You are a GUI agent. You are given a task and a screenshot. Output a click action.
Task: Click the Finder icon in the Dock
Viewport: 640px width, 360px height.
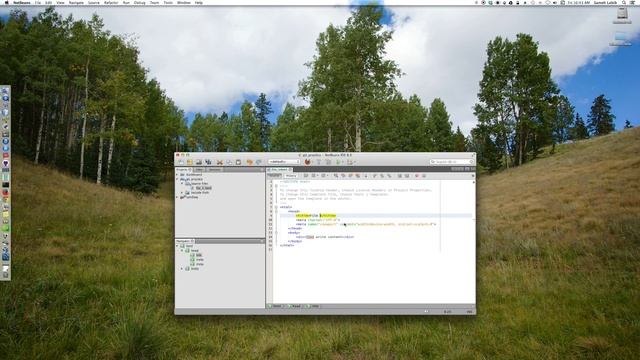click(x=5, y=91)
